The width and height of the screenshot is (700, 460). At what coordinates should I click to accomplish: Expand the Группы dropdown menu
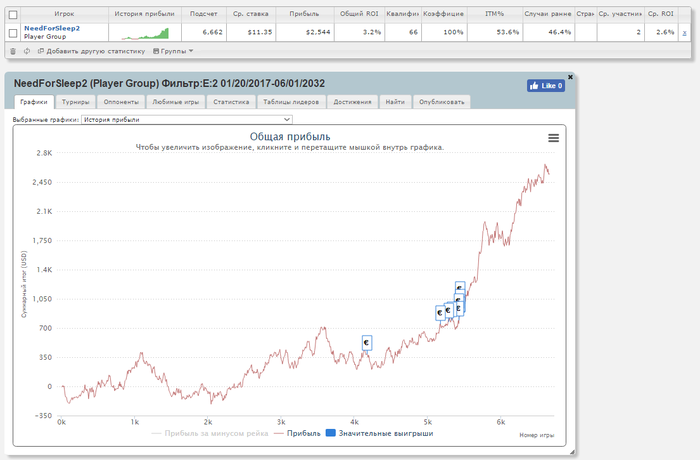coord(173,51)
